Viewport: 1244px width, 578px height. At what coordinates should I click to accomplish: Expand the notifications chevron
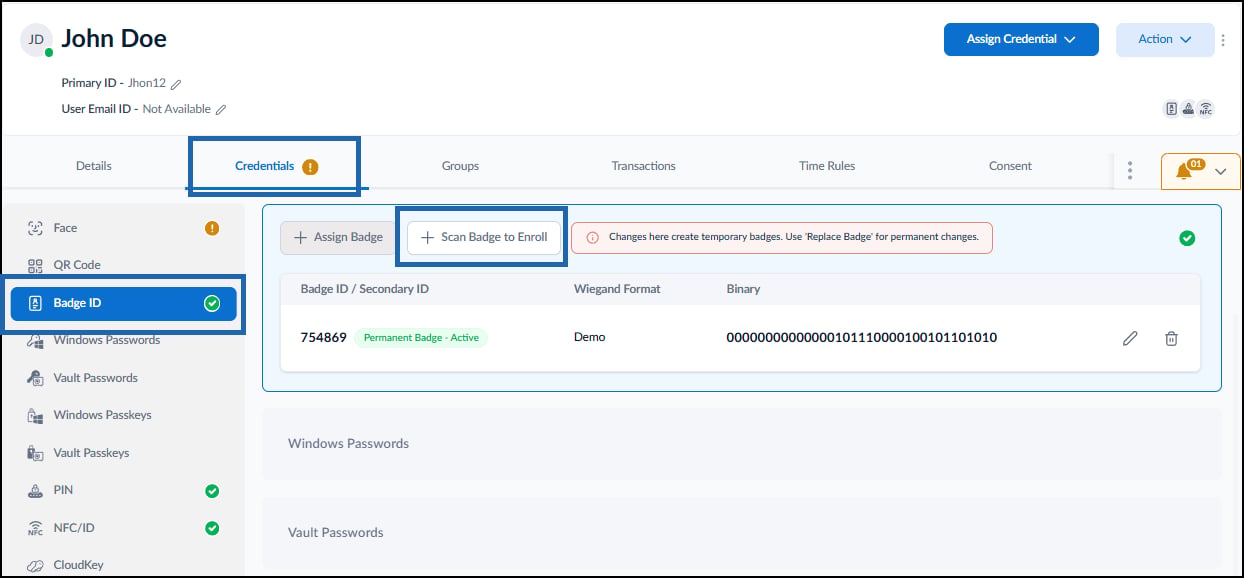[x=1220, y=172]
